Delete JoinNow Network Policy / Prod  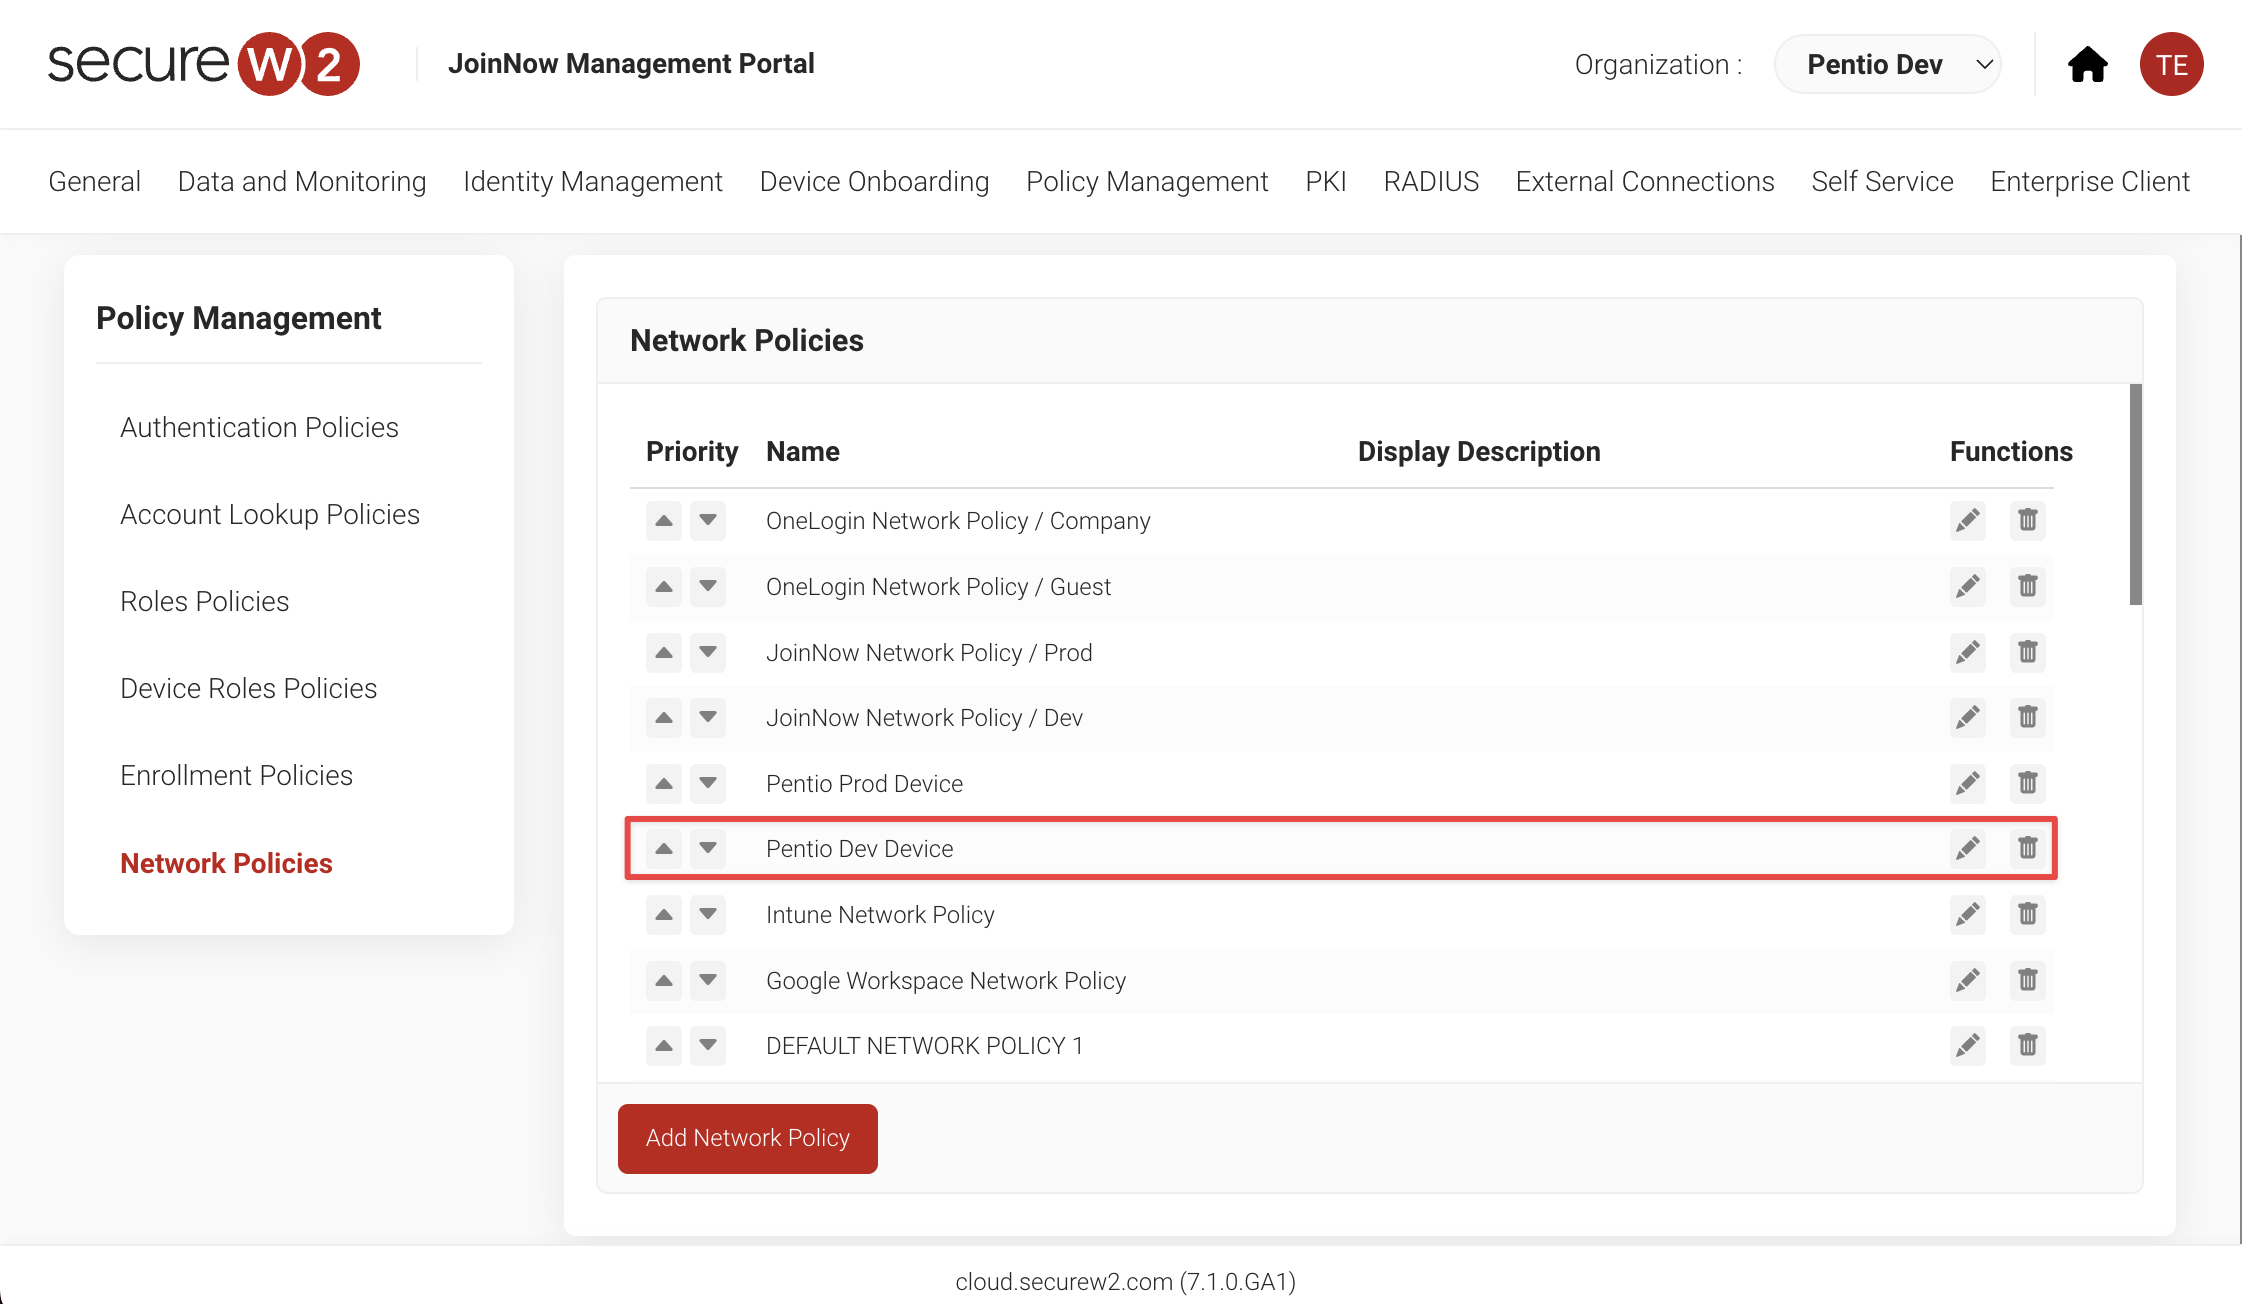pos(2027,652)
